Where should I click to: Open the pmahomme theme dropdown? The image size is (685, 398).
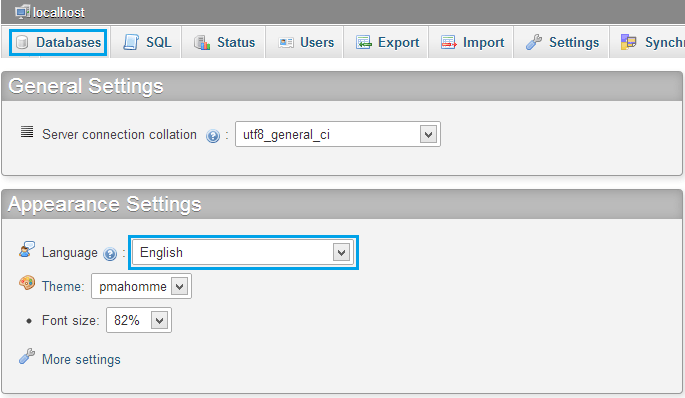141,286
